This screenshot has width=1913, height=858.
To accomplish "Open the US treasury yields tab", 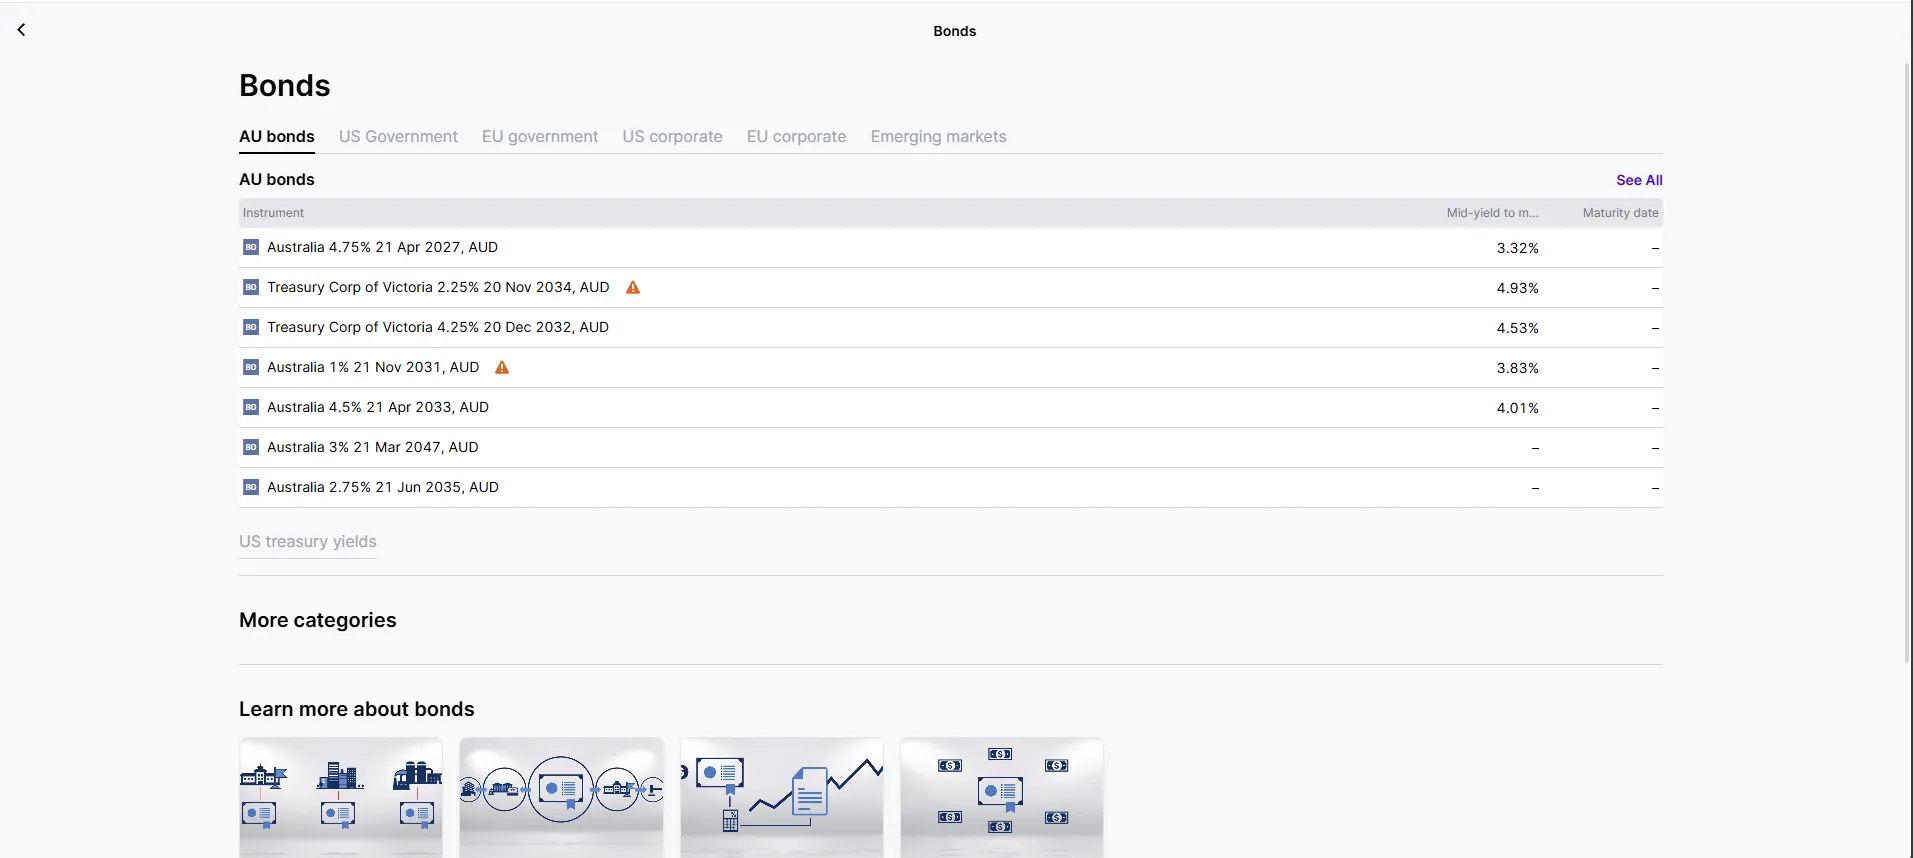I will [308, 542].
